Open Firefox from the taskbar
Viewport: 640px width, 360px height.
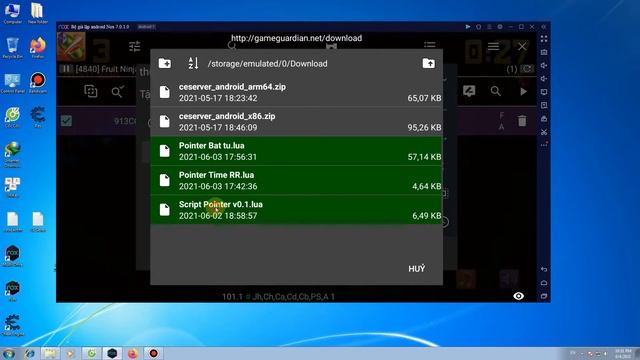[133, 353]
